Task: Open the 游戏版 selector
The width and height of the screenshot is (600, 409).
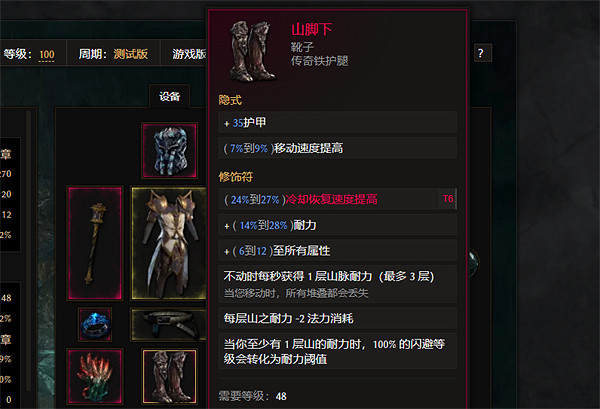Action: [x=189, y=54]
